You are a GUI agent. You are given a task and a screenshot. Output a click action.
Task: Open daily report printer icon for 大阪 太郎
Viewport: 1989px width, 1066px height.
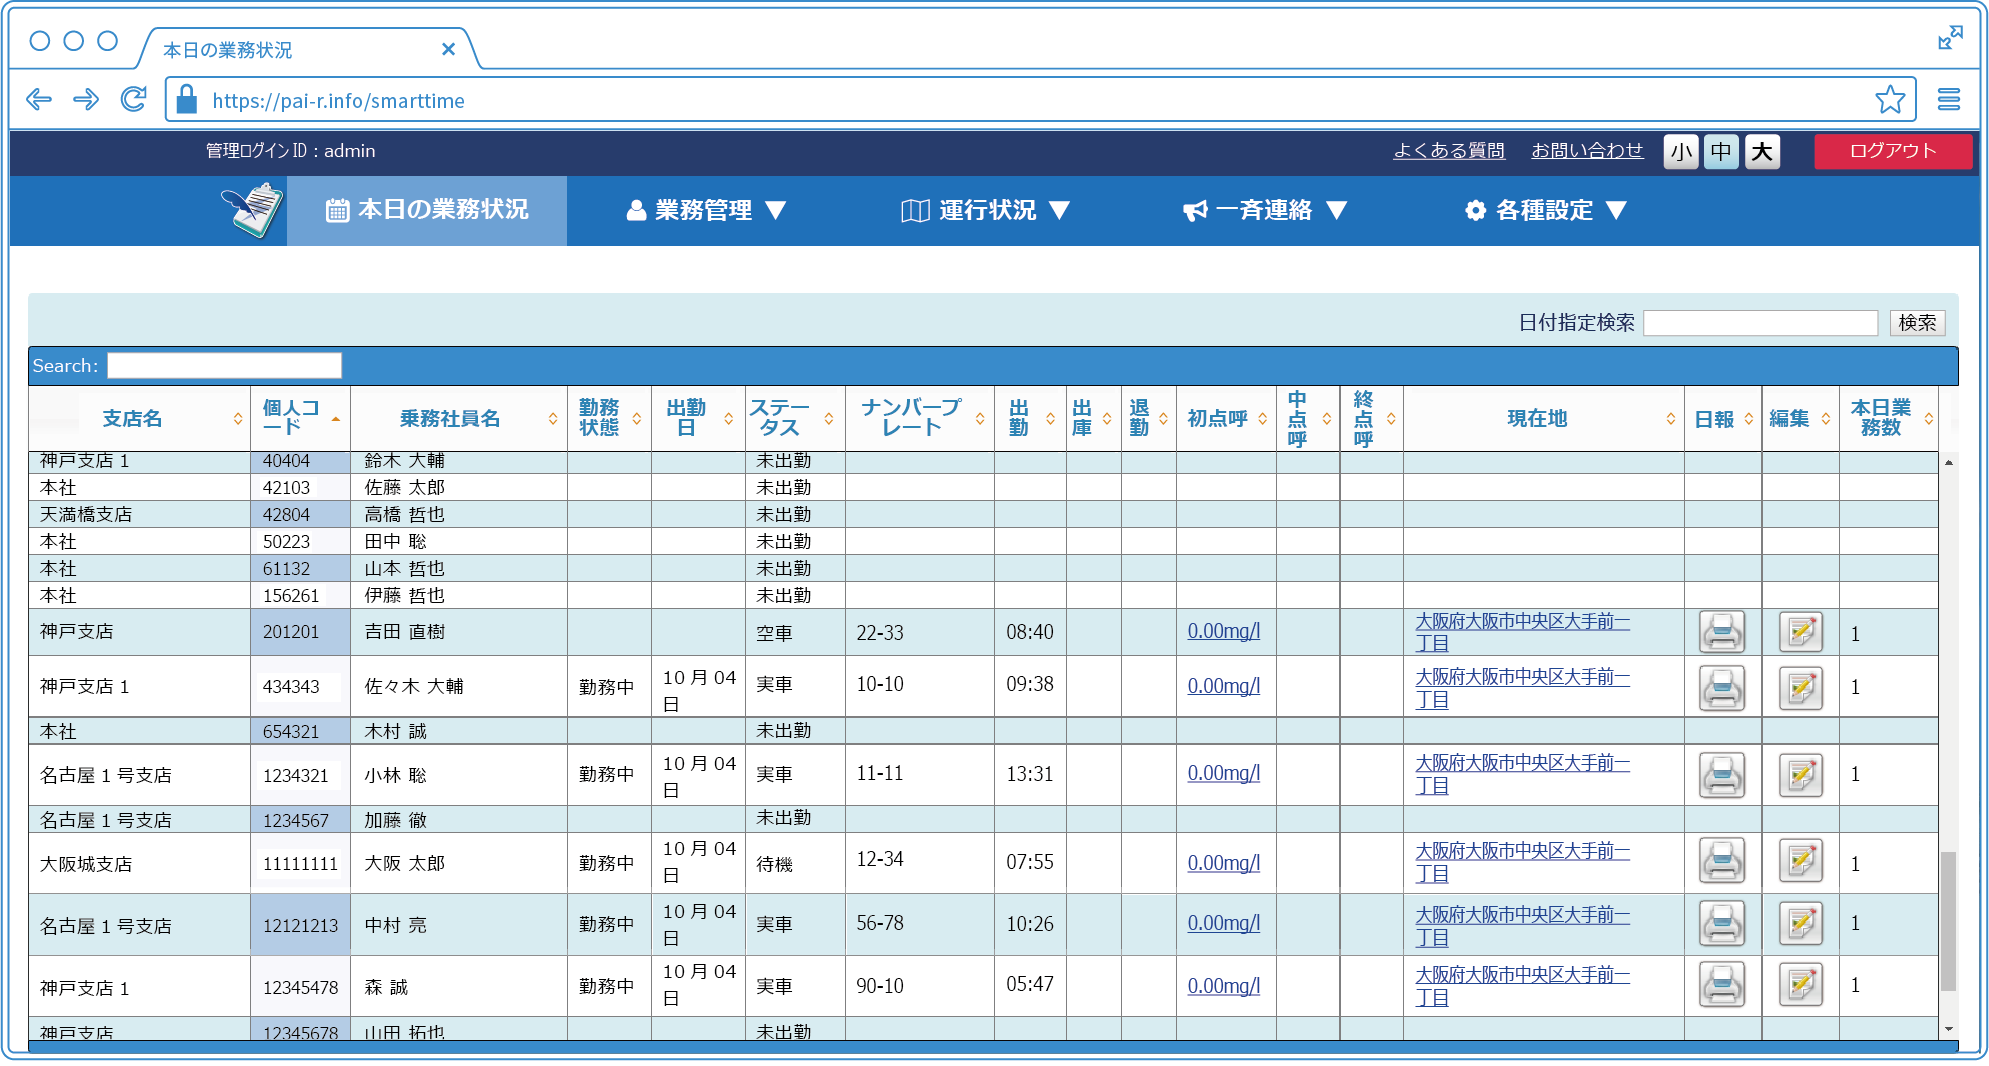1722,861
